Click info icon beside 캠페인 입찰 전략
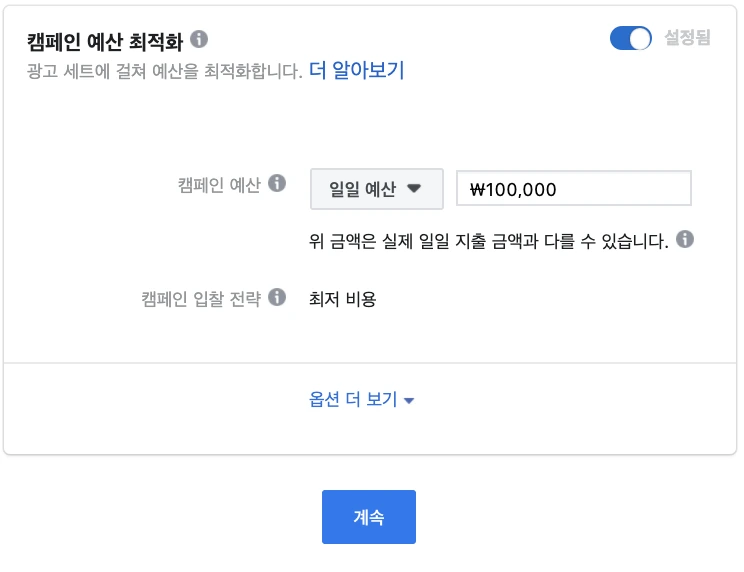744x572 pixels. tap(277, 297)
